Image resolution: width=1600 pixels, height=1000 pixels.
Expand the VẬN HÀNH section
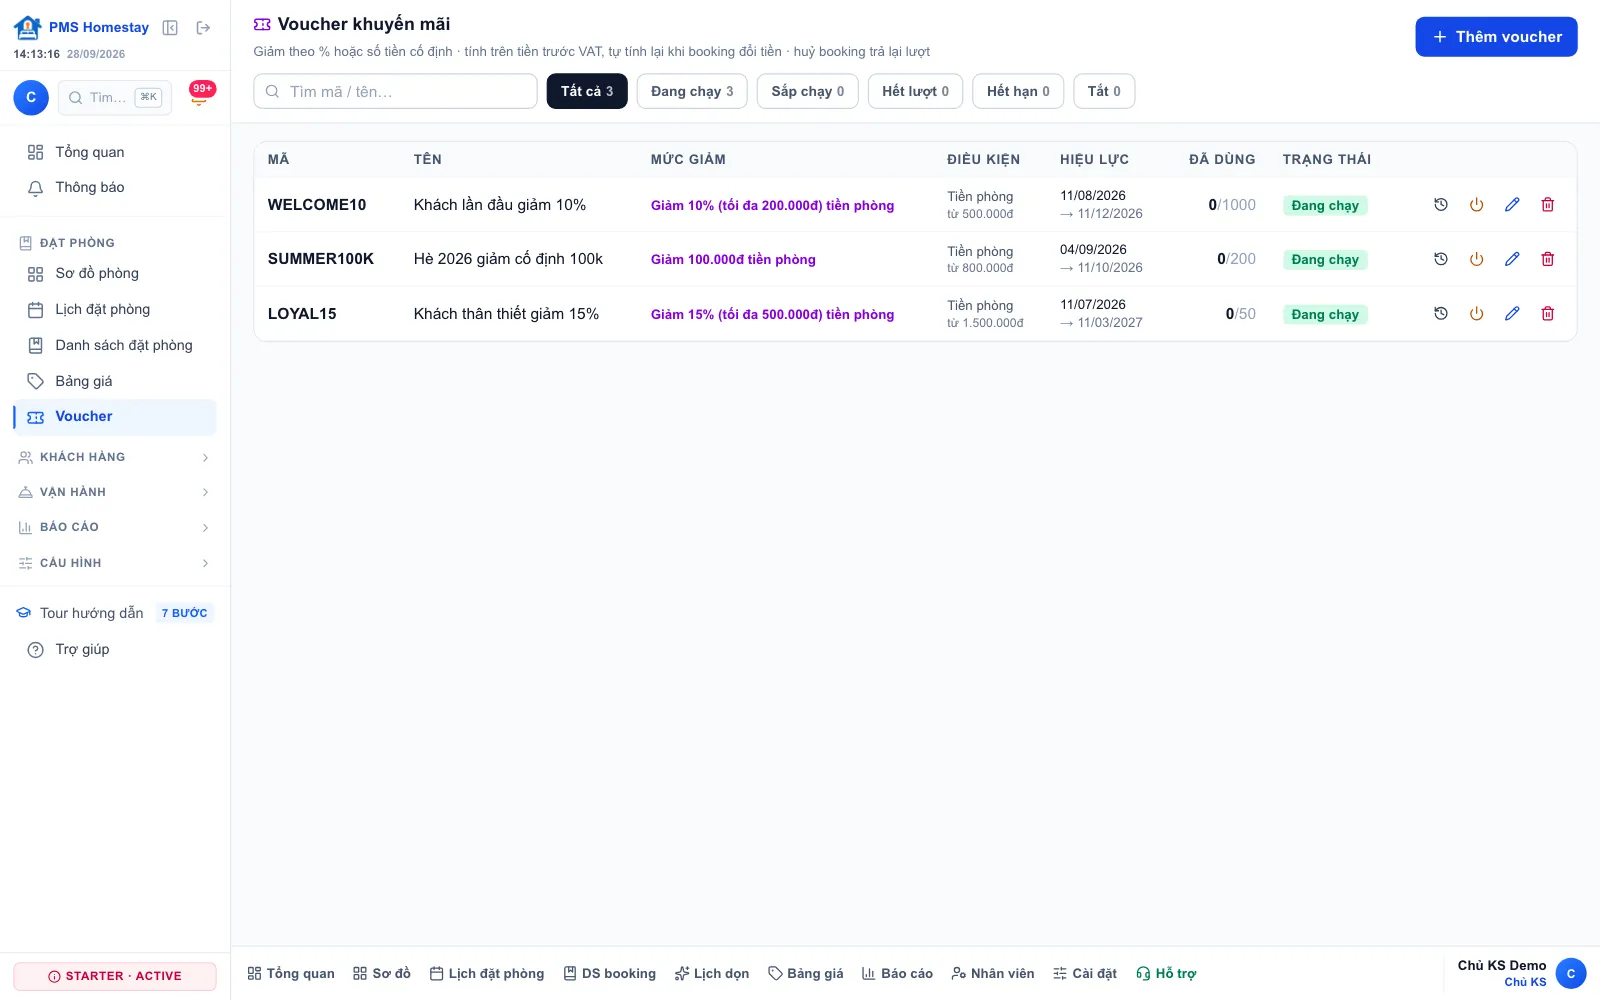[x=115, y=492]
